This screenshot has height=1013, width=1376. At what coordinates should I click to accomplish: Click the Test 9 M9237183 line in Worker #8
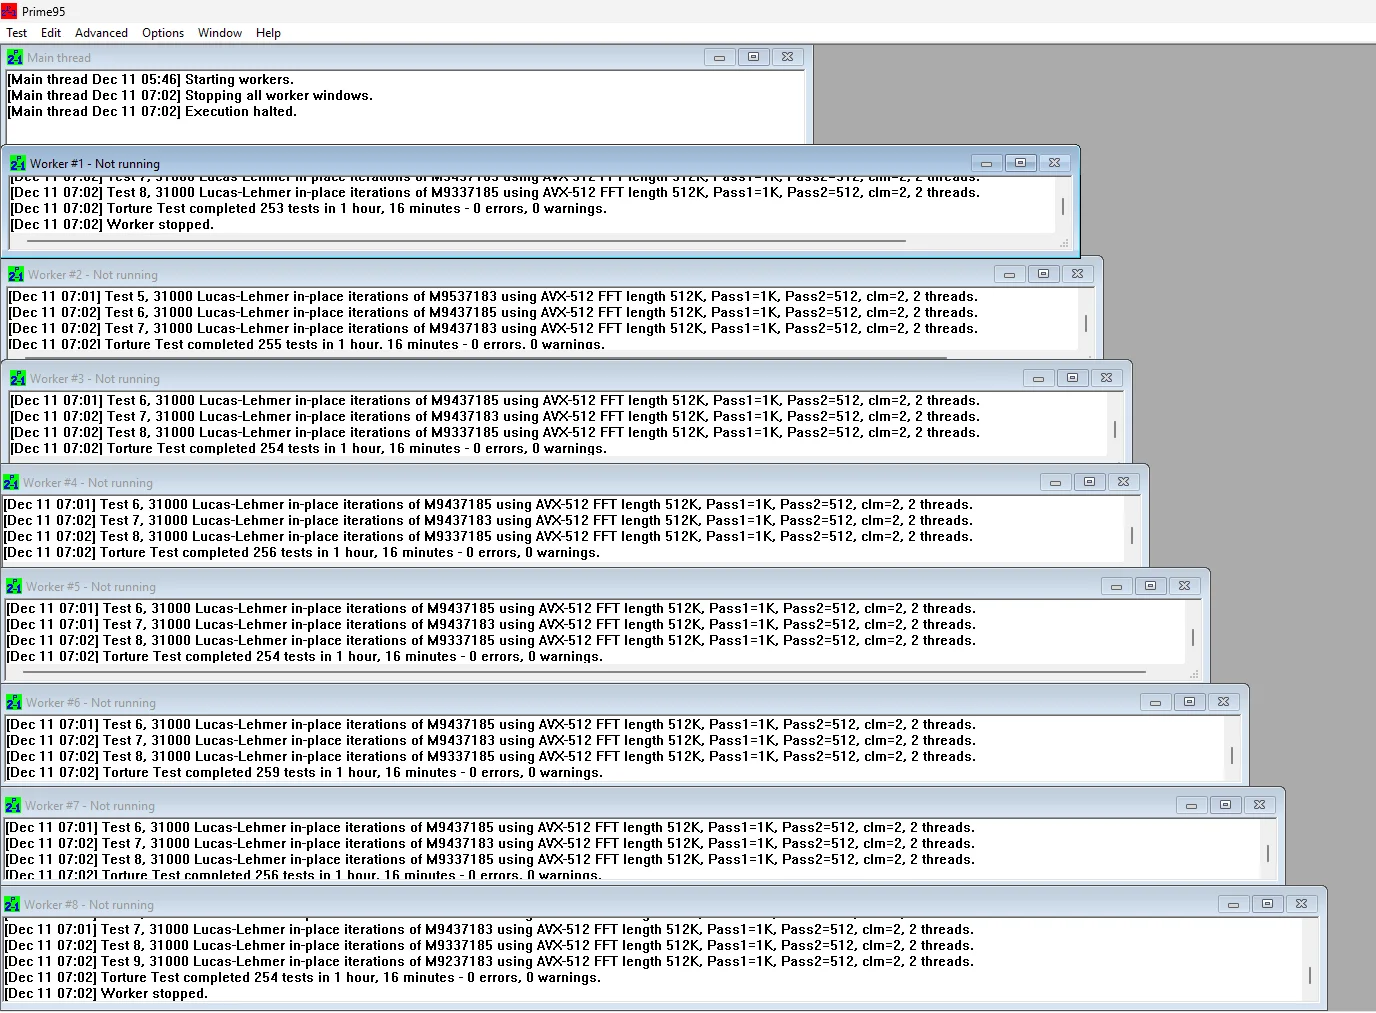coord(489,962)
